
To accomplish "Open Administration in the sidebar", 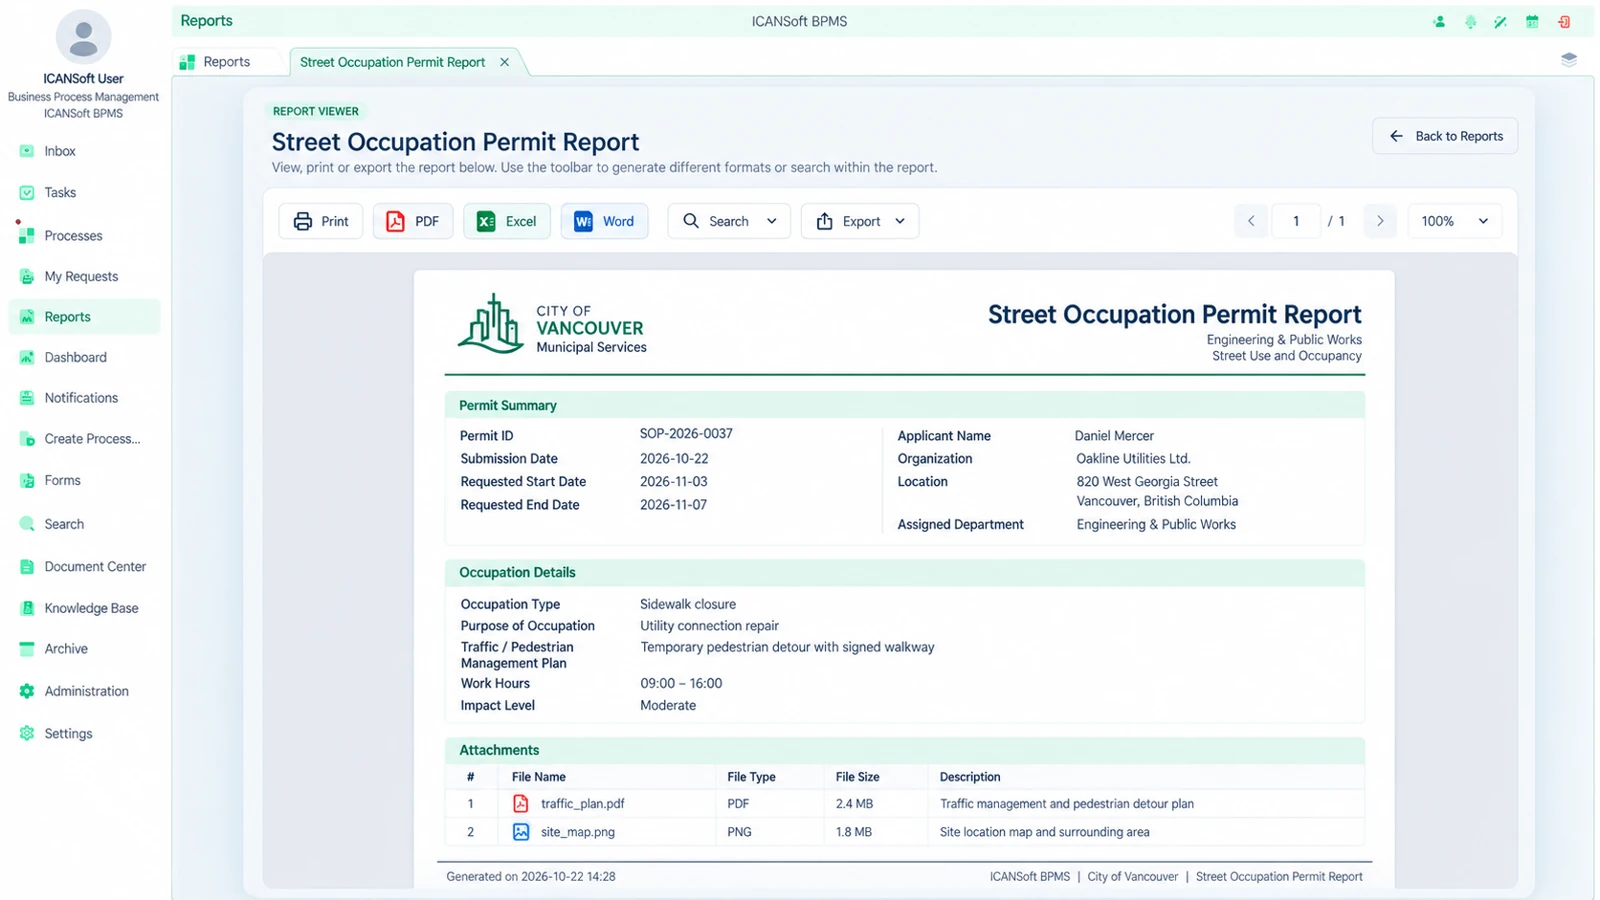I will (x=84, y=691).
